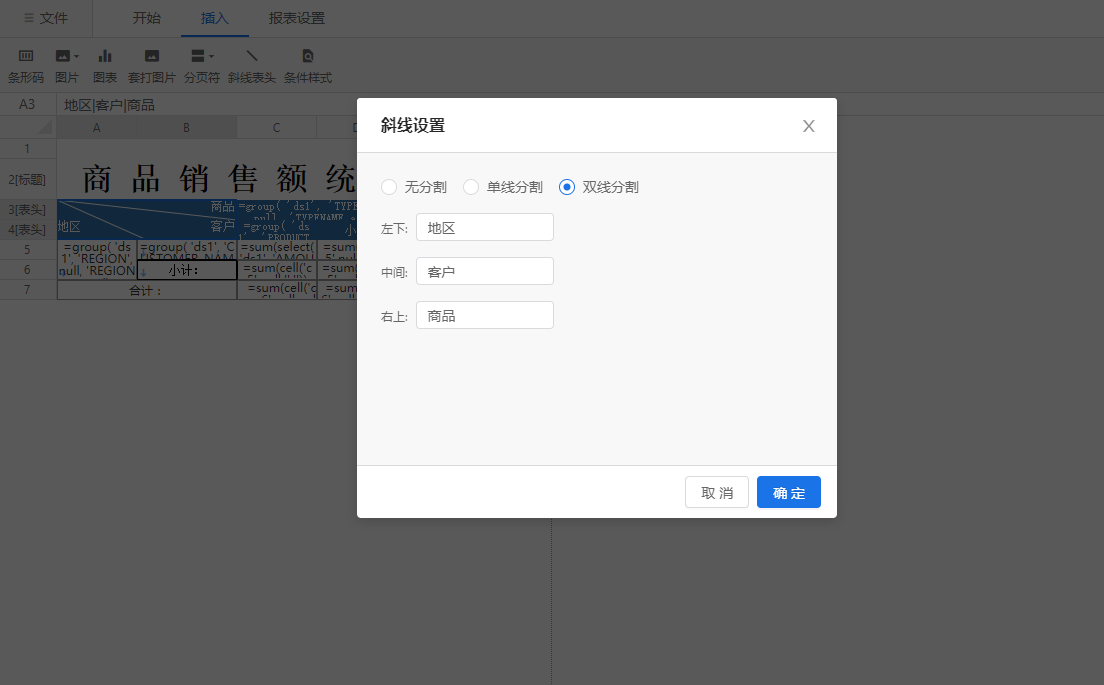Click the 斜线表头 diagonal header icon
Viewport: 1104px width, 685px height.
[252, 56]
